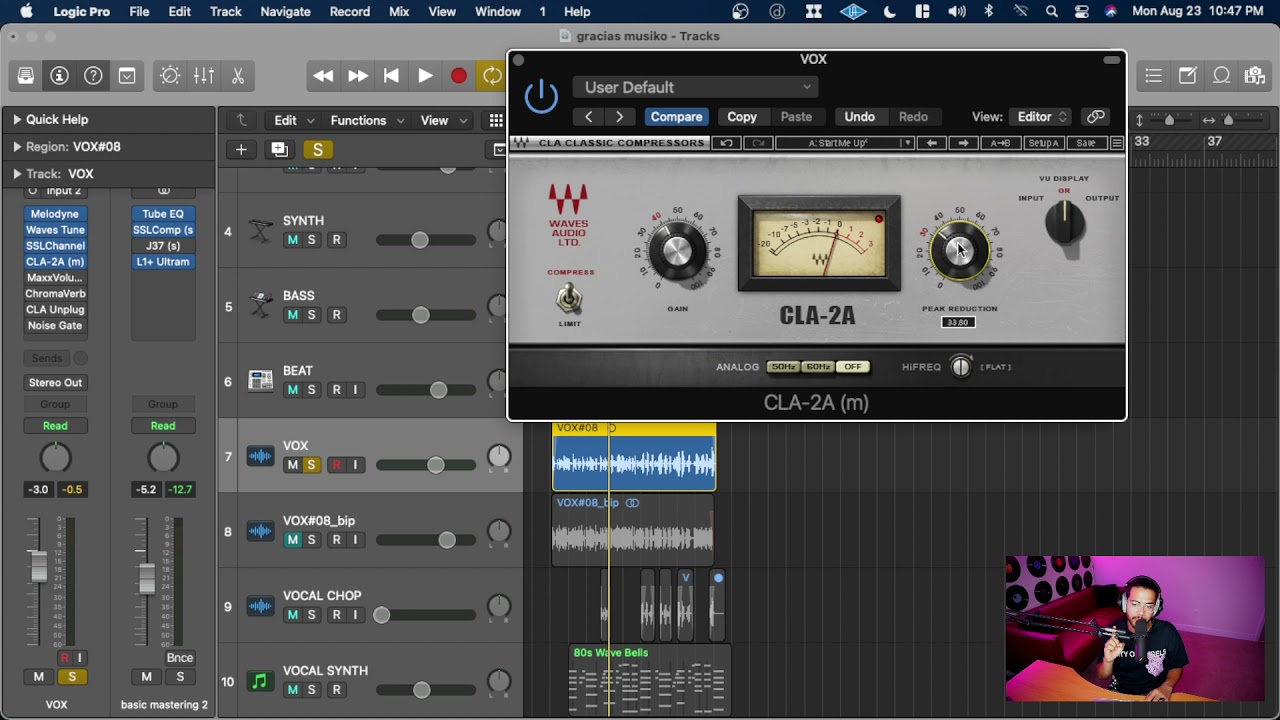Screen dimensions: 1280x720
Task: Add new track with plus button
Action: [x=241, y=149]
